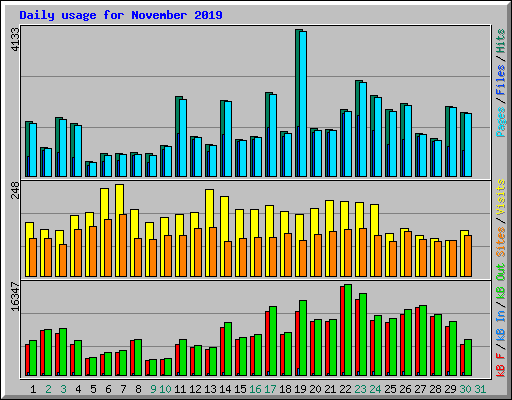Click the title 'Daily usage for November 2019'

tap(121, 15)
